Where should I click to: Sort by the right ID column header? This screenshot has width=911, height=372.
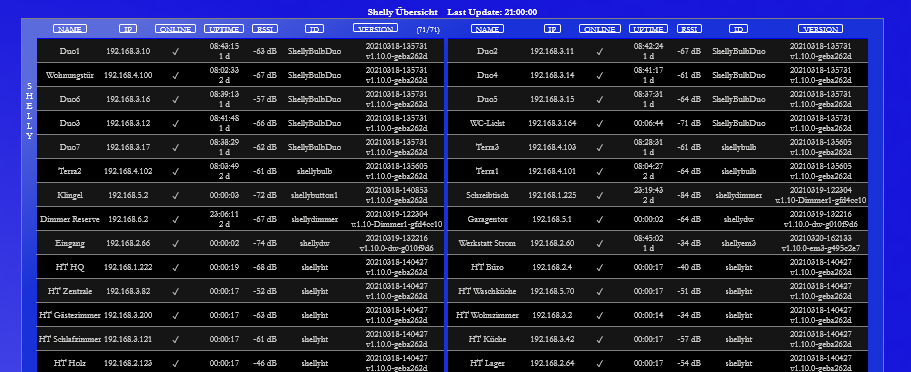738,28
